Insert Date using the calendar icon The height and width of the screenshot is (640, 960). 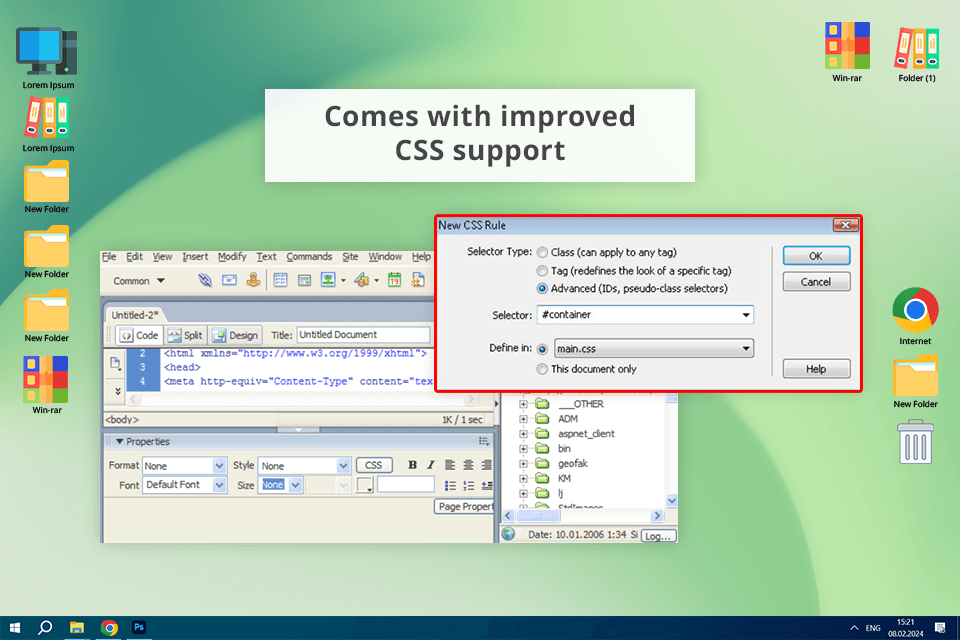pos(394,280)
